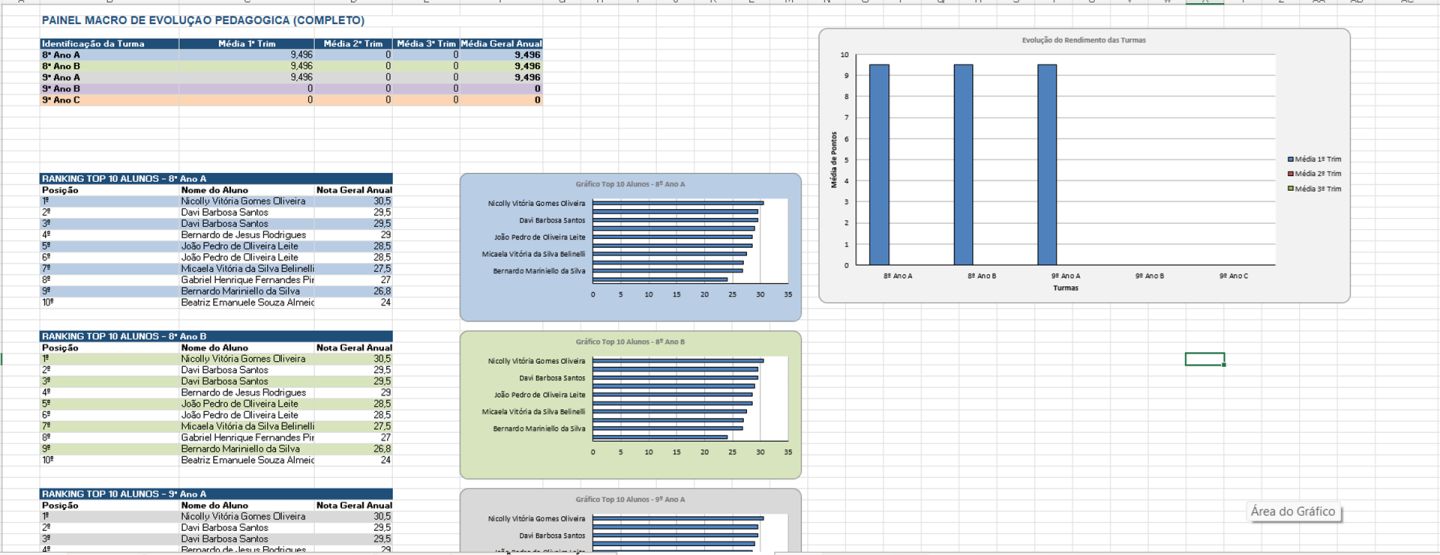1440x555 pixels.
Task: Click 'Micaela Vitória da Silva Belinelli' label in 8º Ano A chart
Action: 534,254
